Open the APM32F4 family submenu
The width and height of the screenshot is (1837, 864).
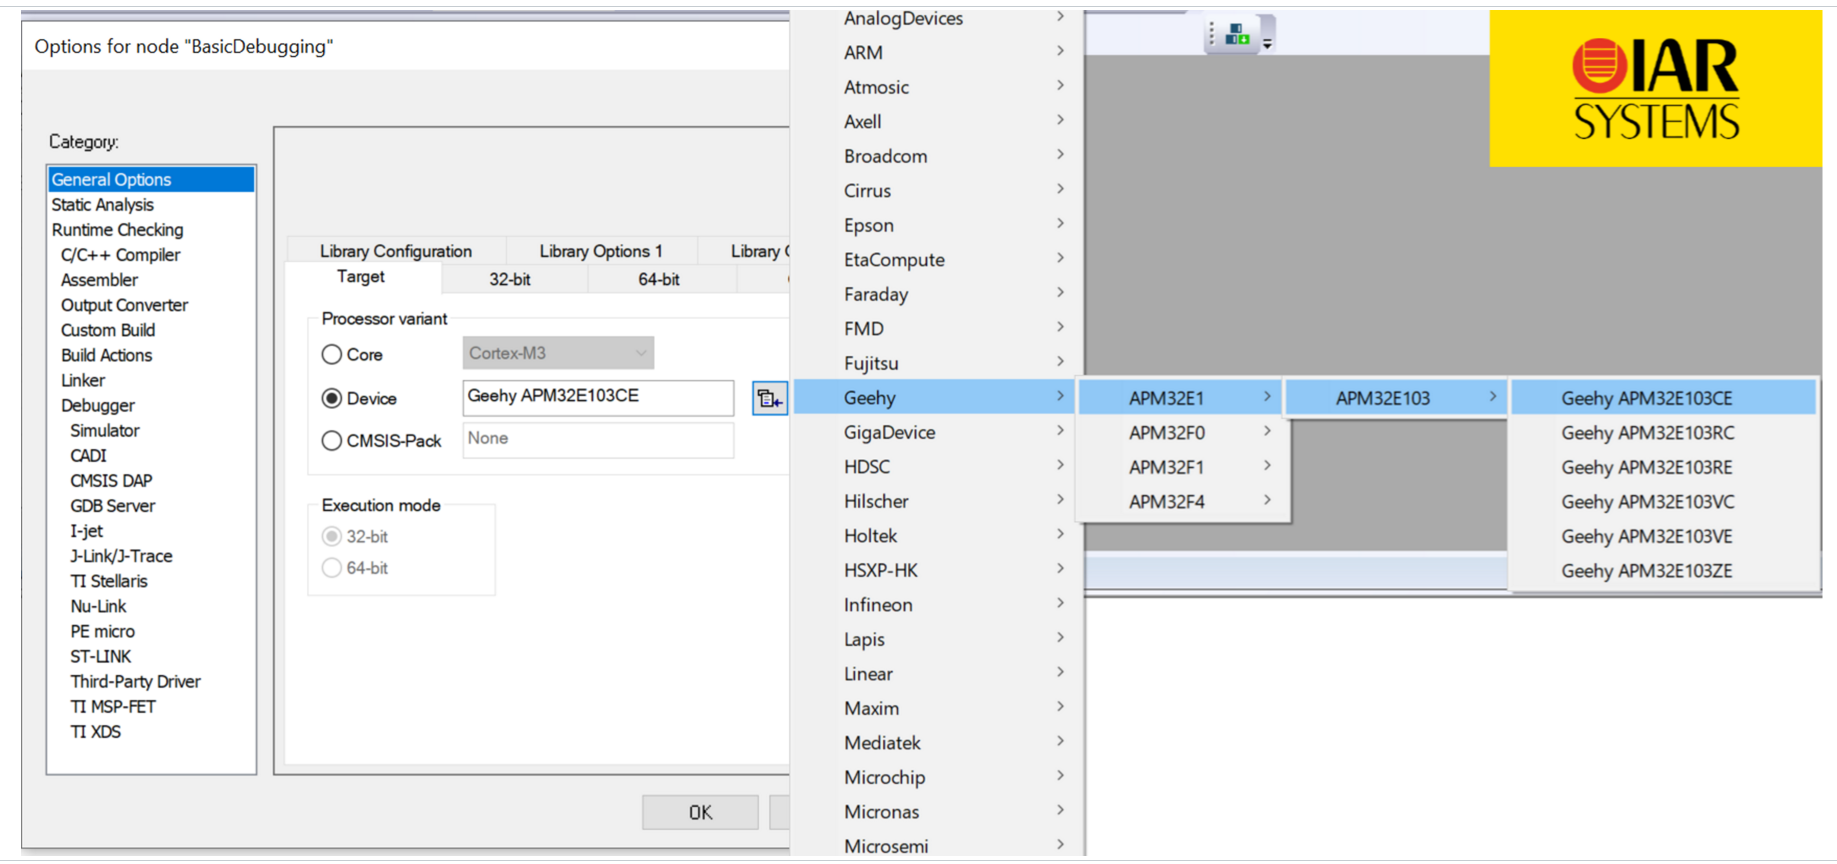(1183, 501)
